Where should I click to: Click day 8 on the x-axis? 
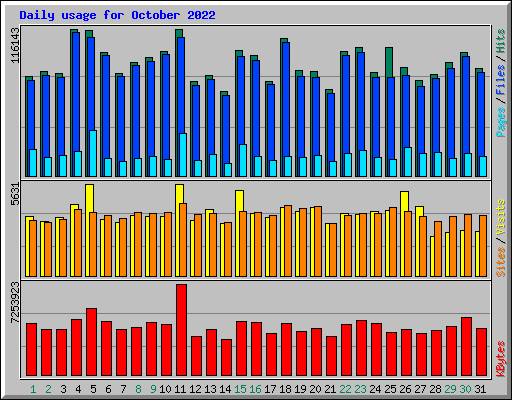(138, 389)
